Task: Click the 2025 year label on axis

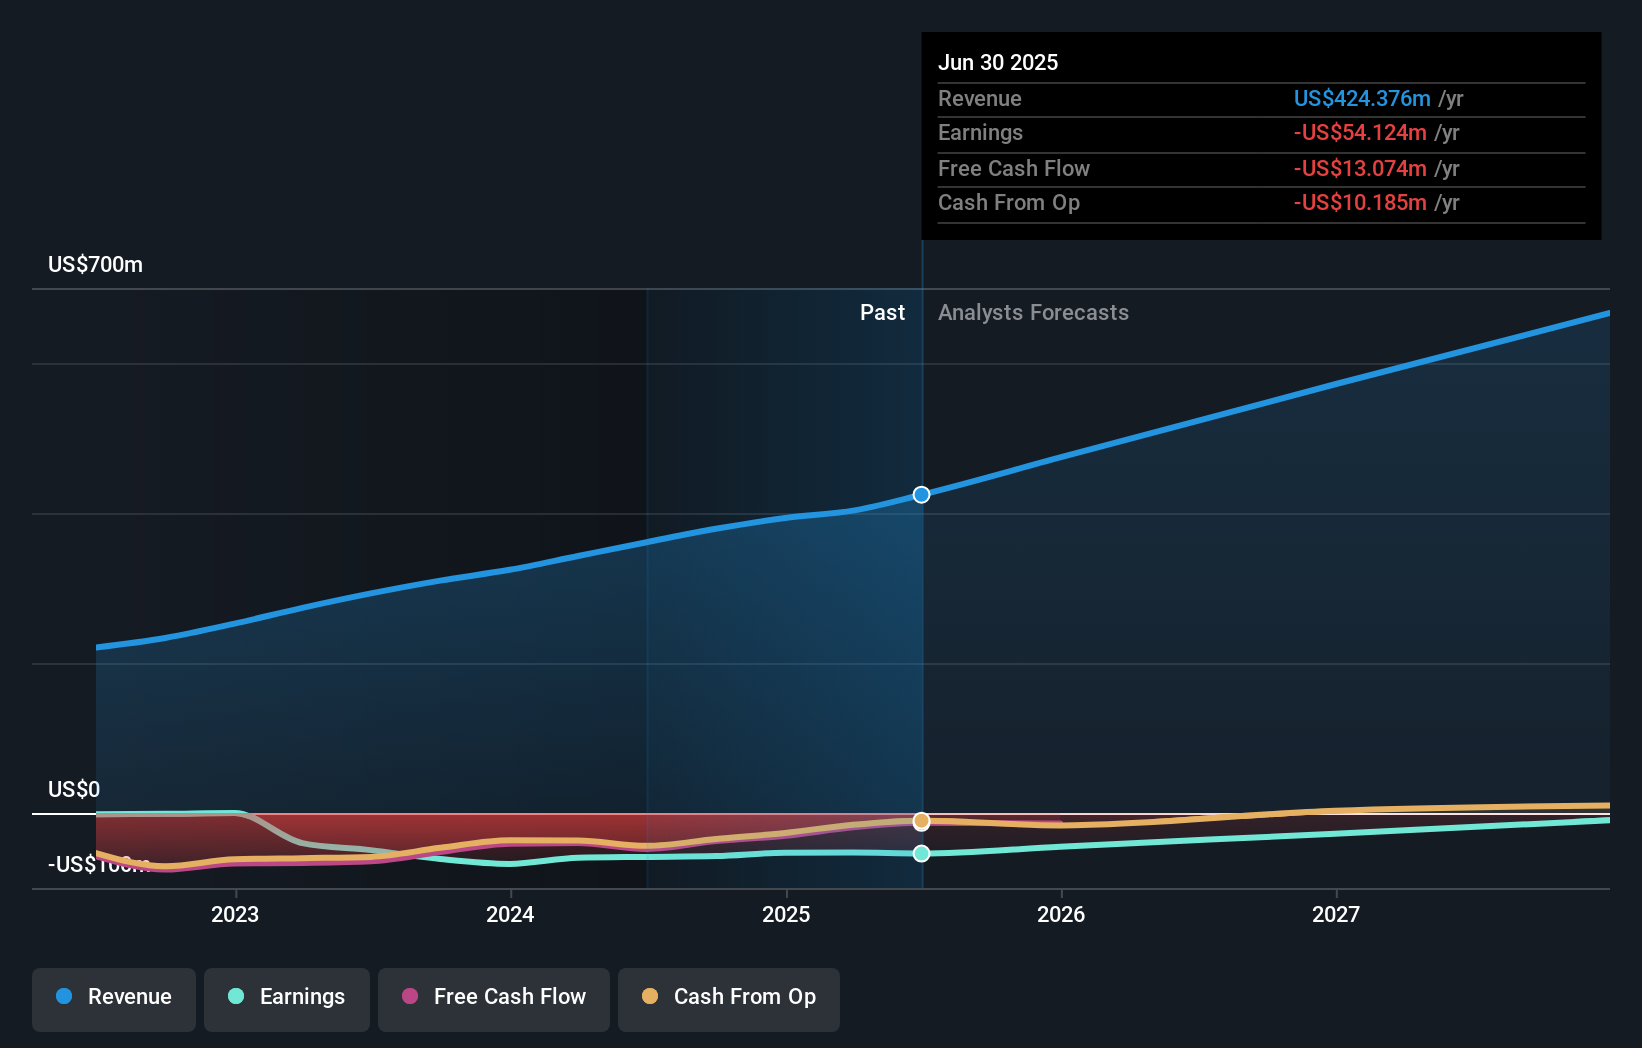Action: pos(786,913)
